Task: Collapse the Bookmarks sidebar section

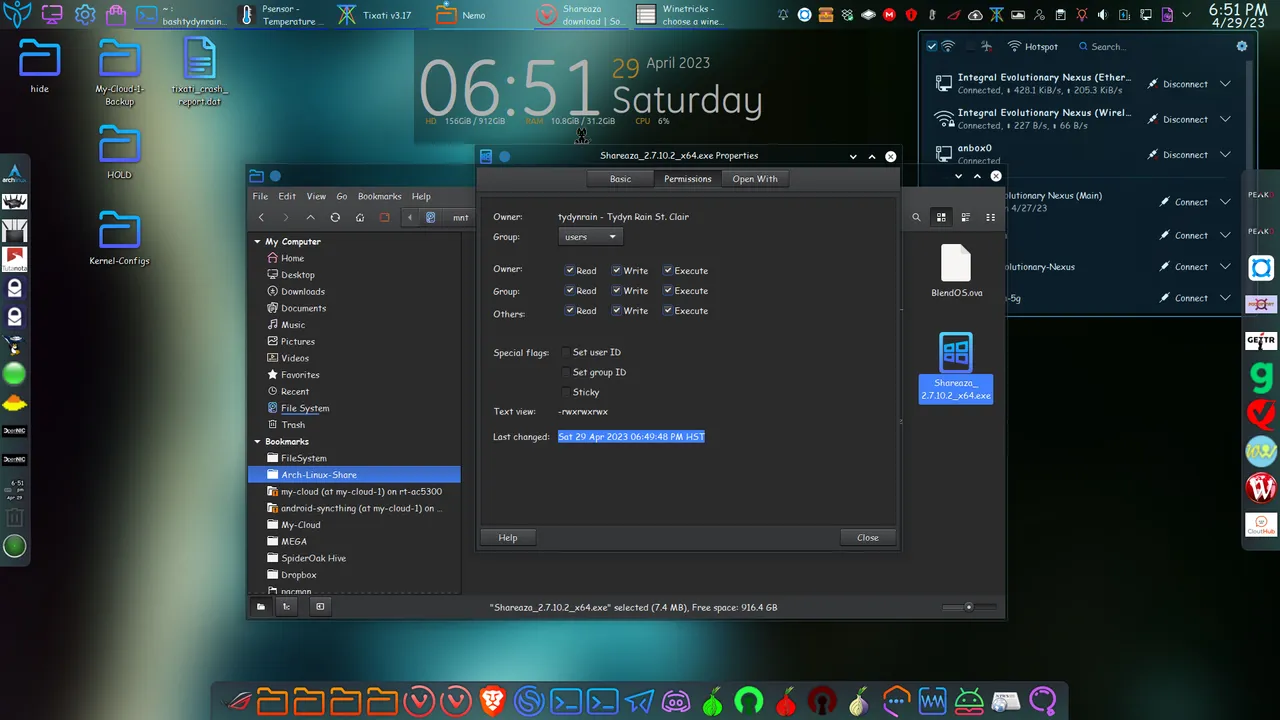Action: (257, 442)
